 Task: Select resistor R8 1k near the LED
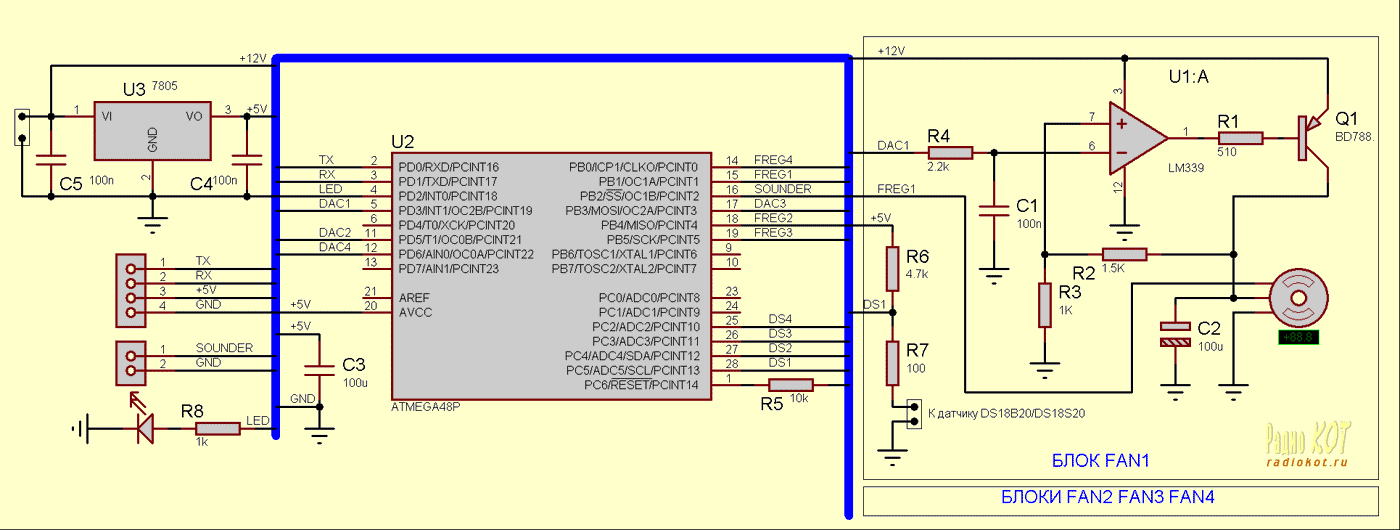(217, 429)
